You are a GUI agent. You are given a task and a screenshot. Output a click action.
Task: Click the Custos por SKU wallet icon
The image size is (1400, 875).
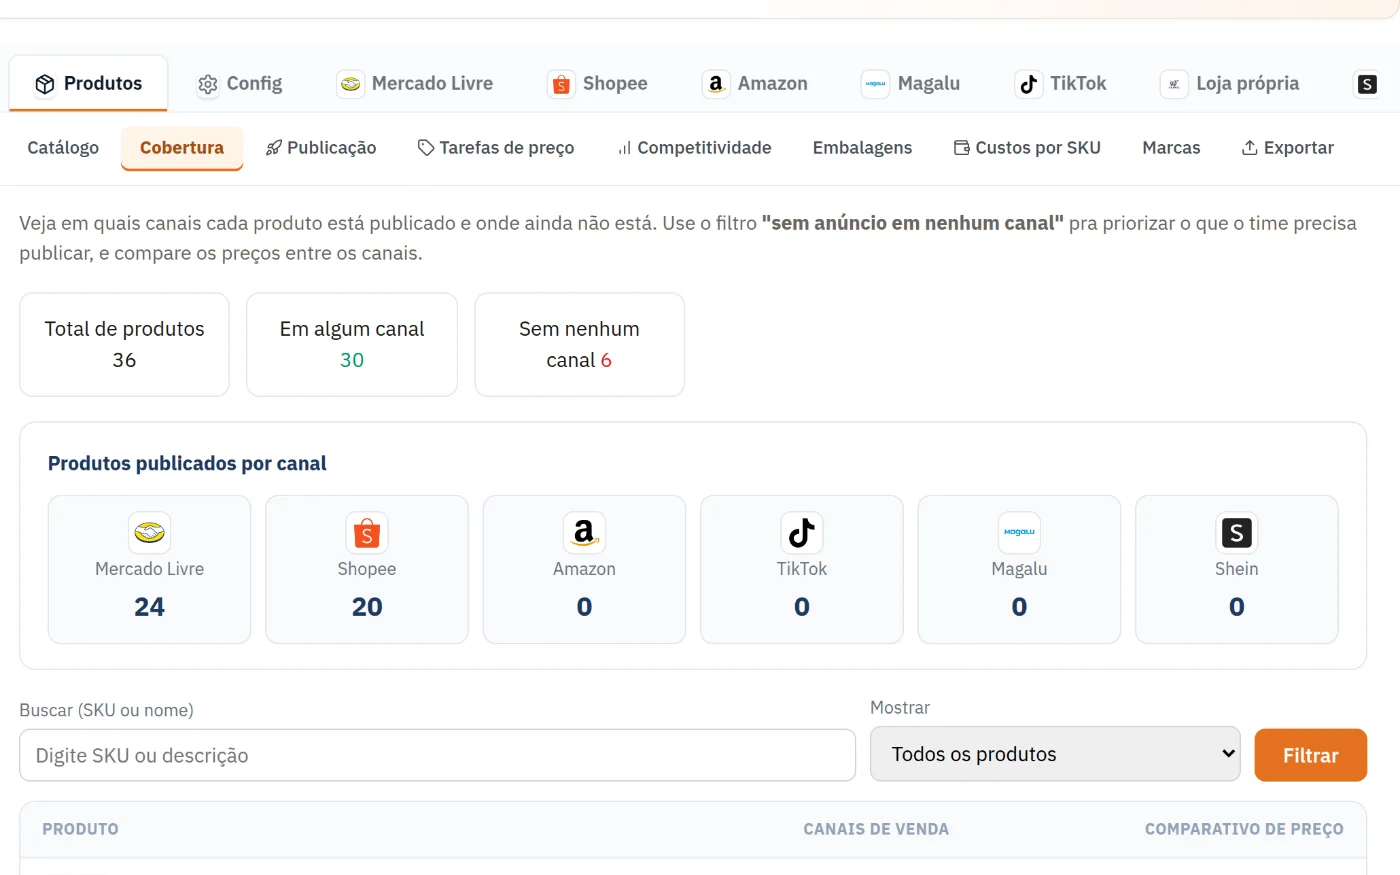point(962,148)
